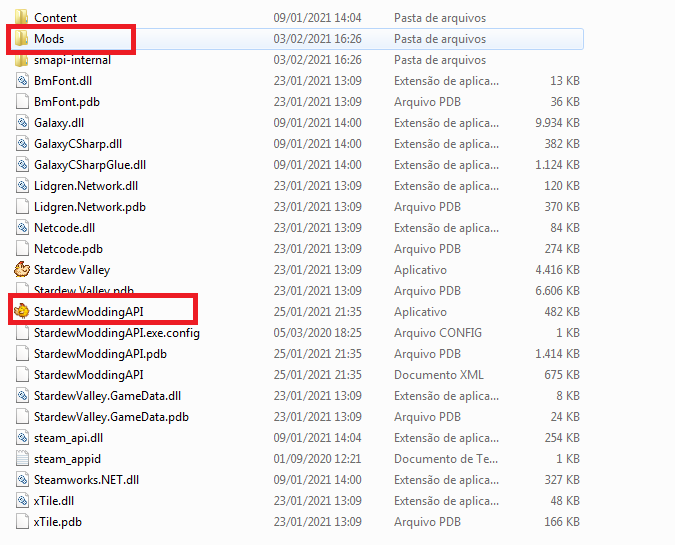Select the file name Netcode.pdb

[68, 249]
